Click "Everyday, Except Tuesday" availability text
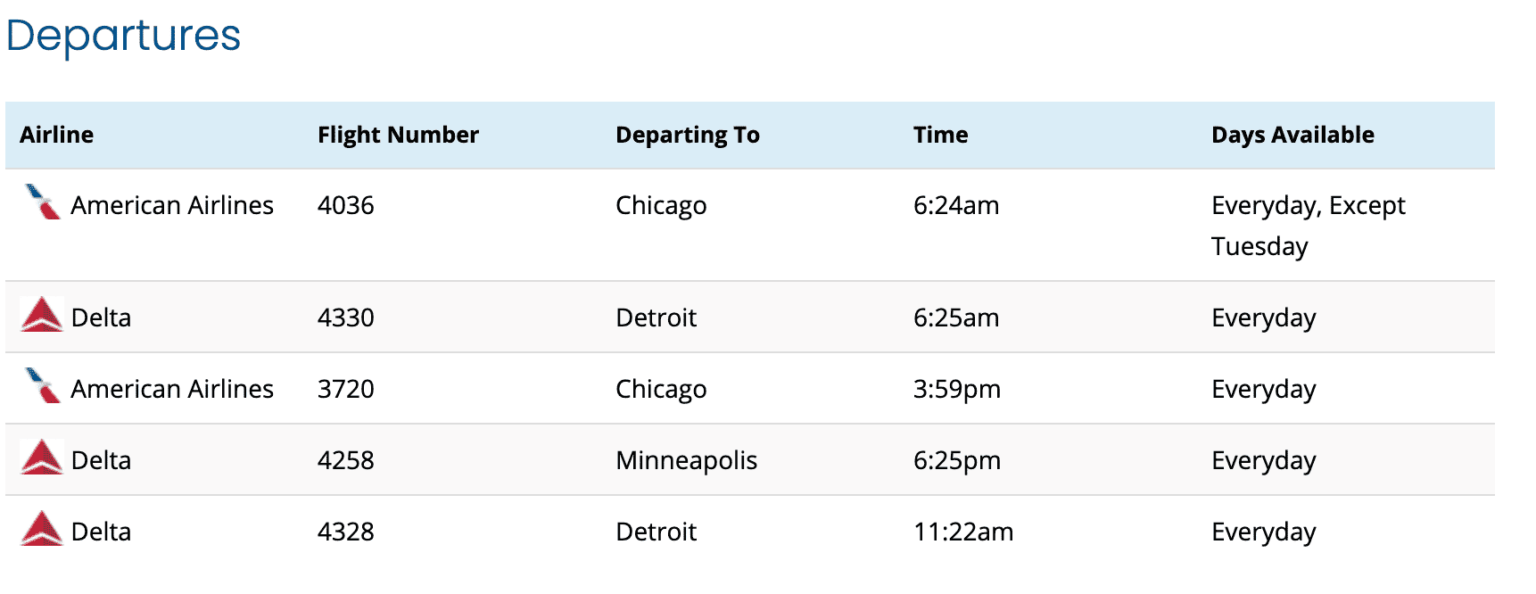The width and height of the screenshot is (1536, 594). click(1308, 225)
